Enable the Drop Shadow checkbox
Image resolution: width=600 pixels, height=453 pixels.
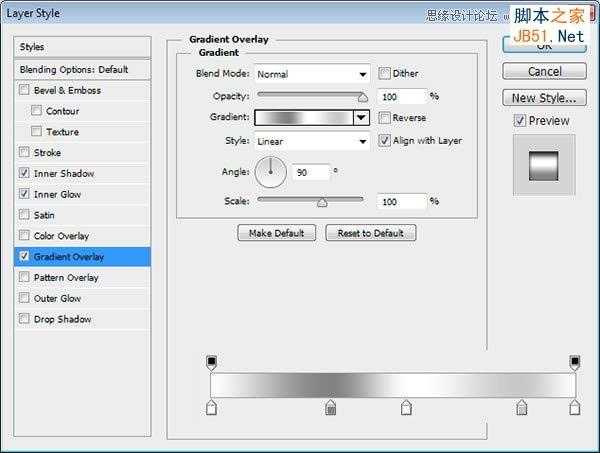click(24, 318)
